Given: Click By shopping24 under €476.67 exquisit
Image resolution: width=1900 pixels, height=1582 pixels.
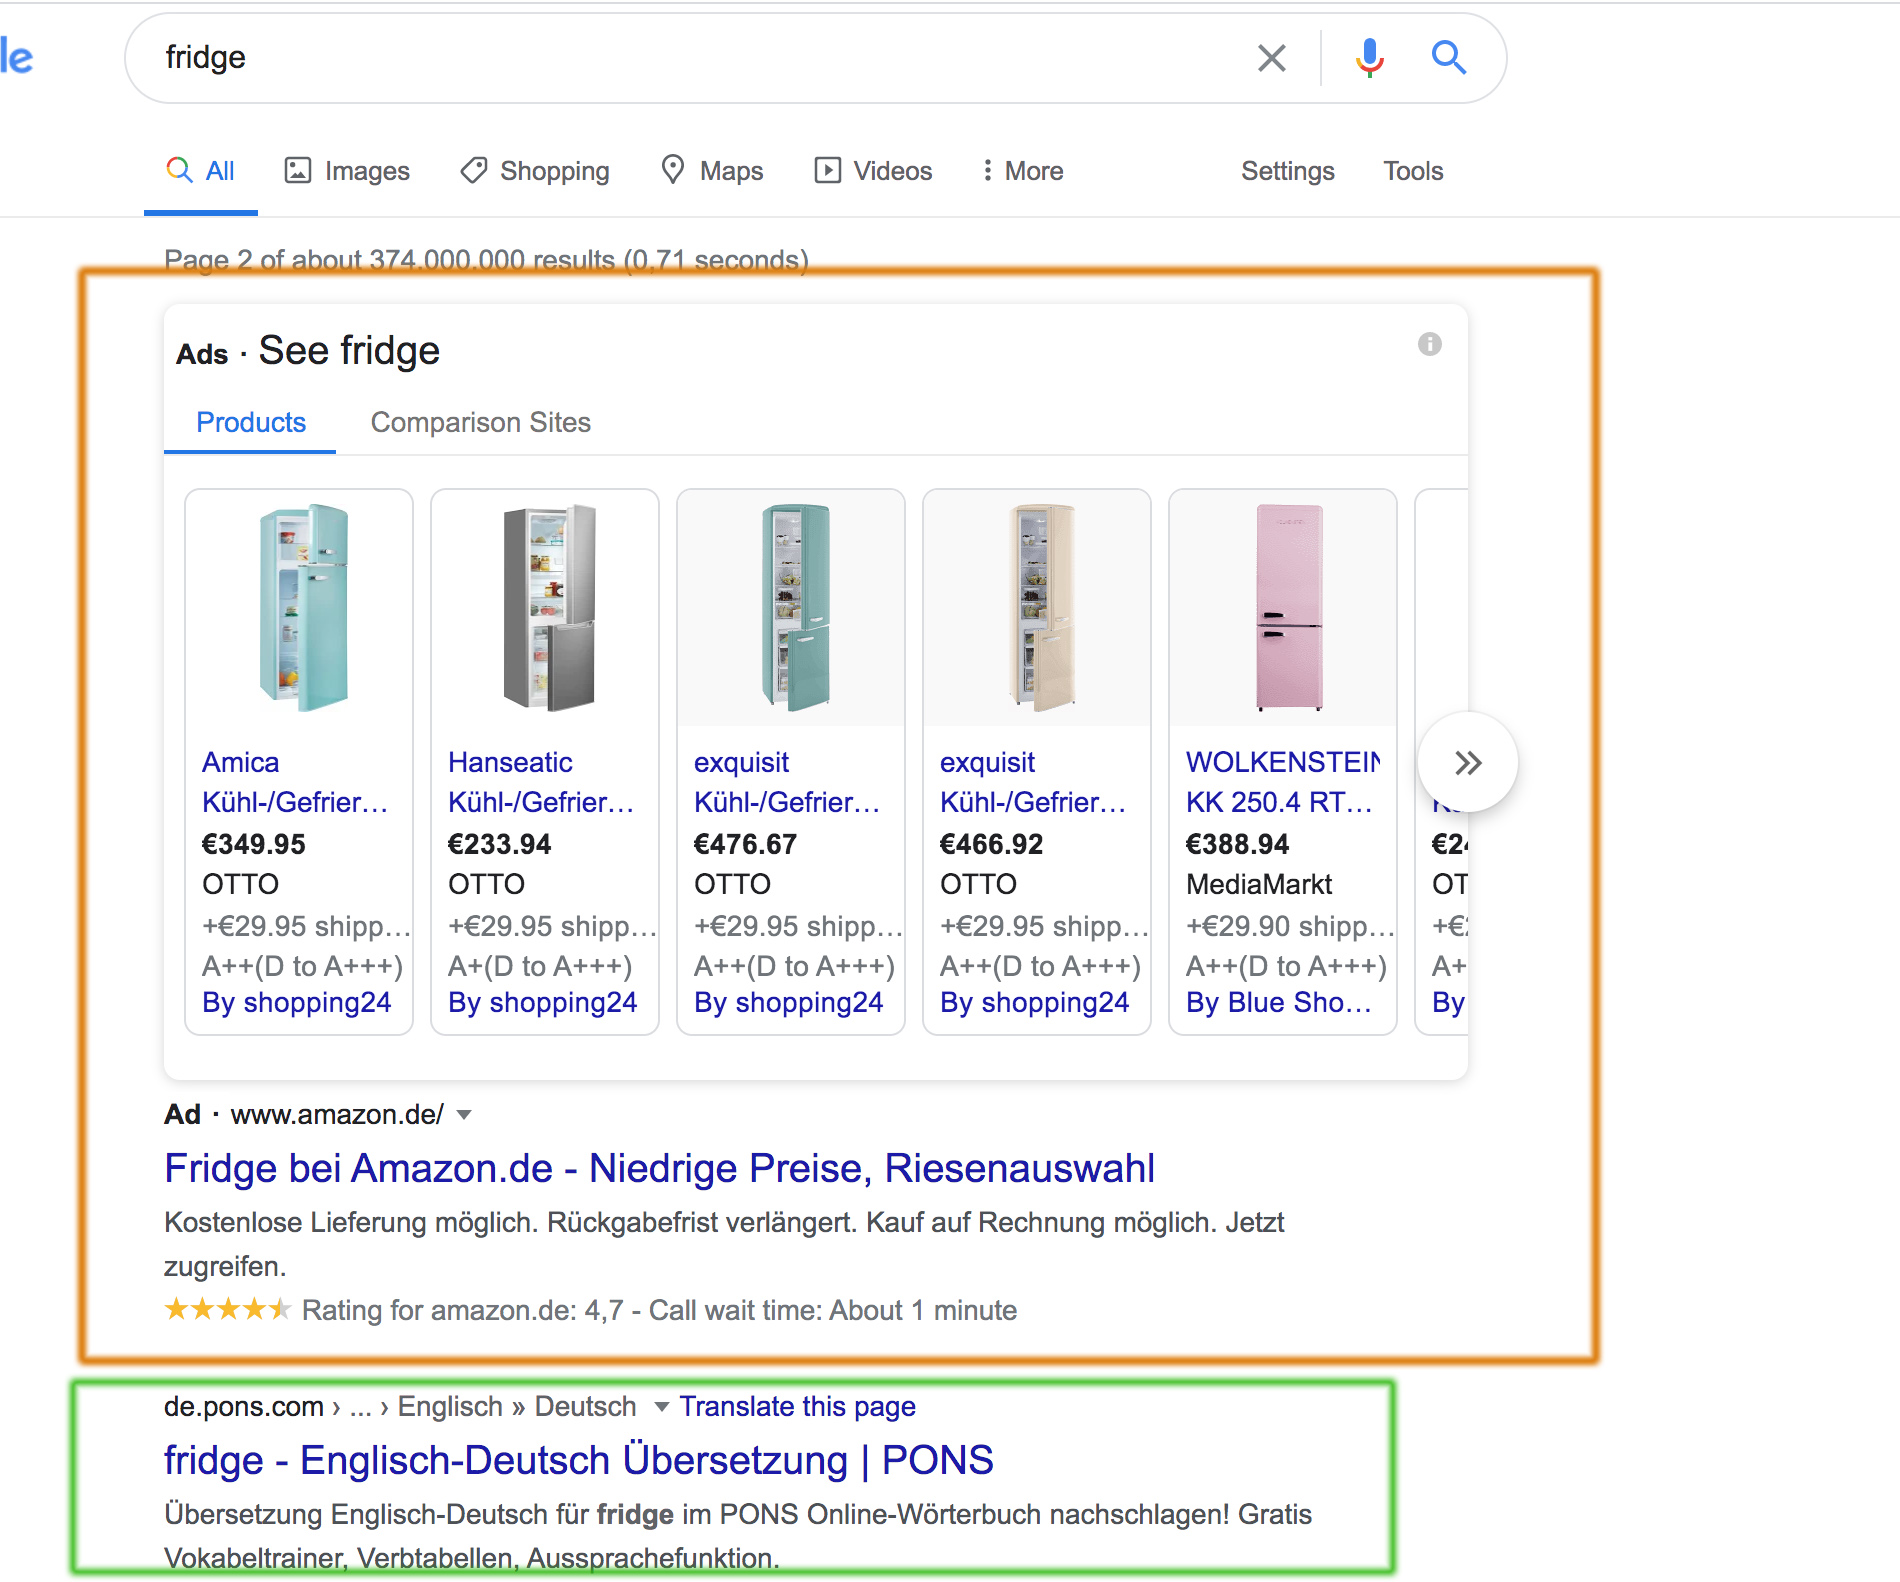Looking at the screenshot, I should click(x=789, y=1003).
